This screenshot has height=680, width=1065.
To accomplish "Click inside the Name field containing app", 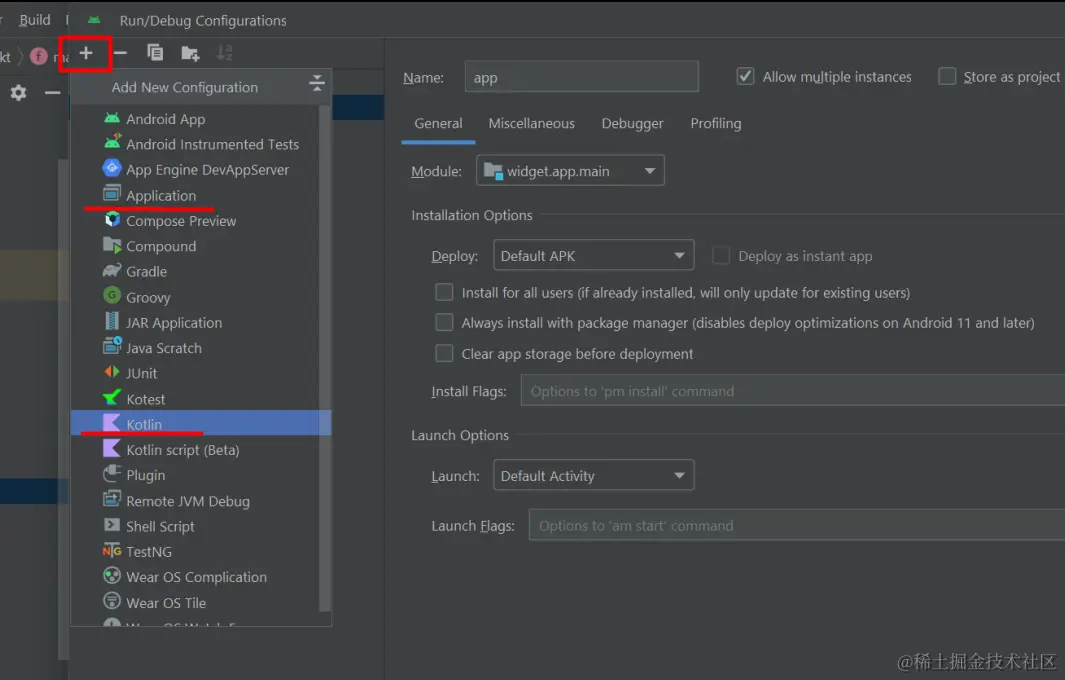I will [580, 76].
